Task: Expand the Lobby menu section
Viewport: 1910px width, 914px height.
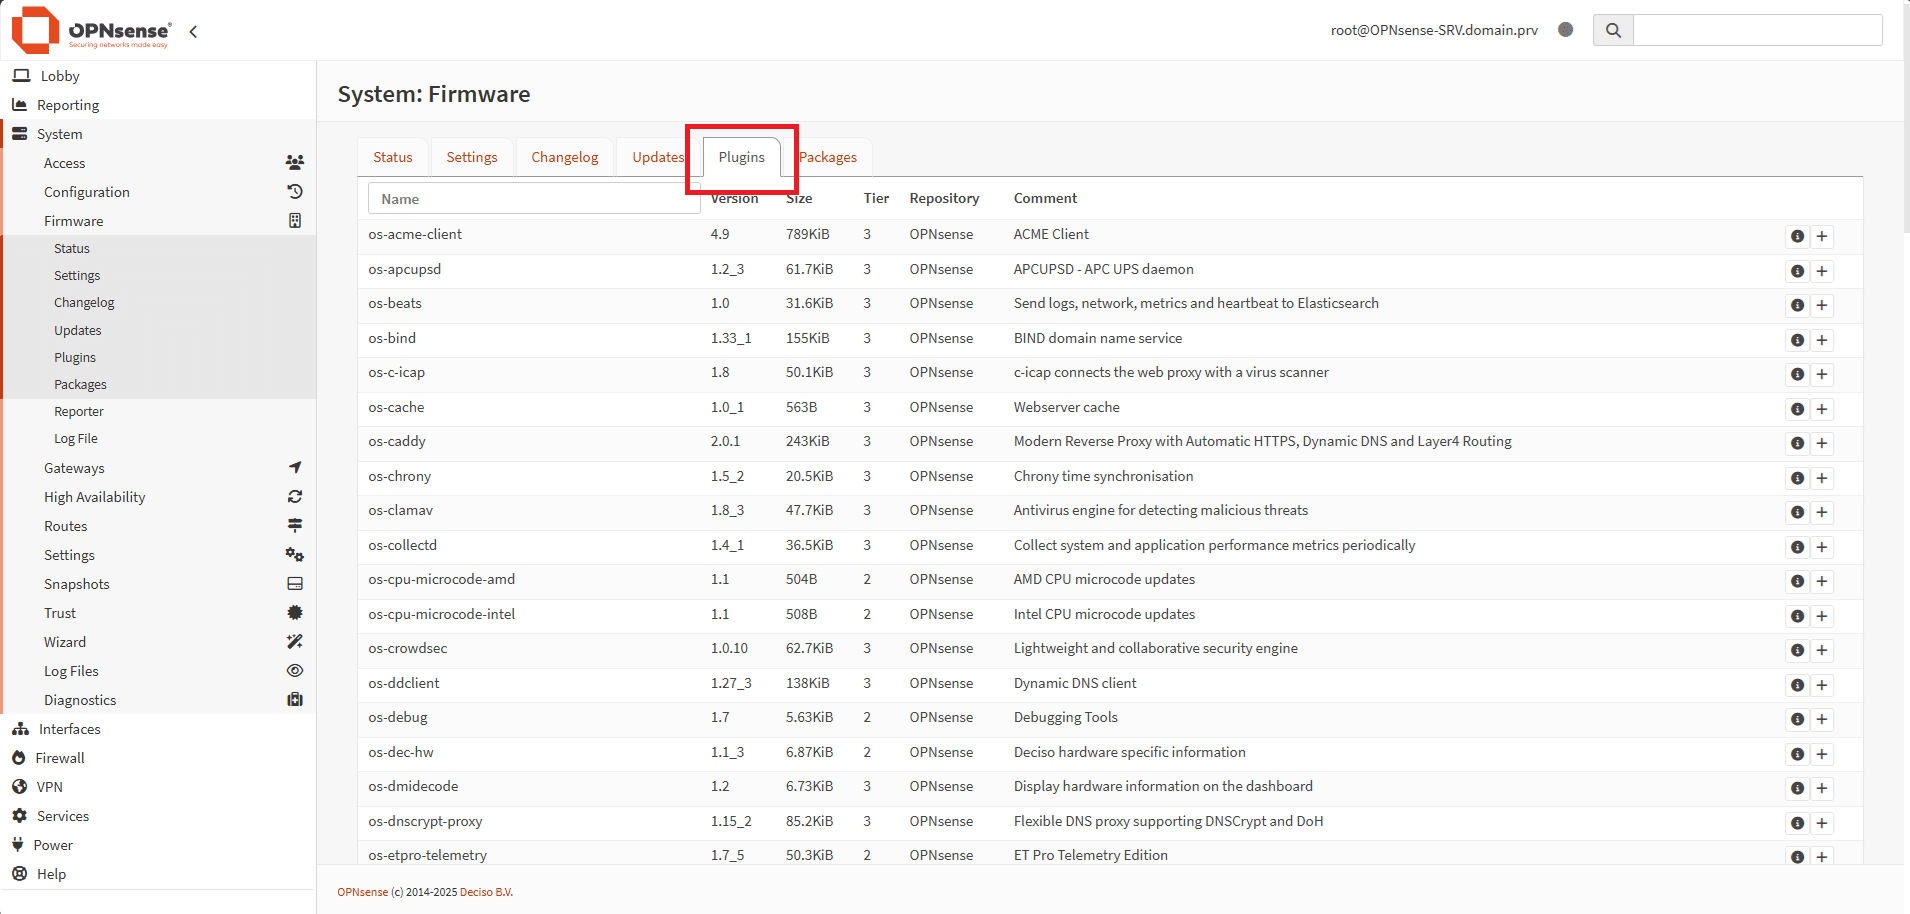Action: pos(158,76)
